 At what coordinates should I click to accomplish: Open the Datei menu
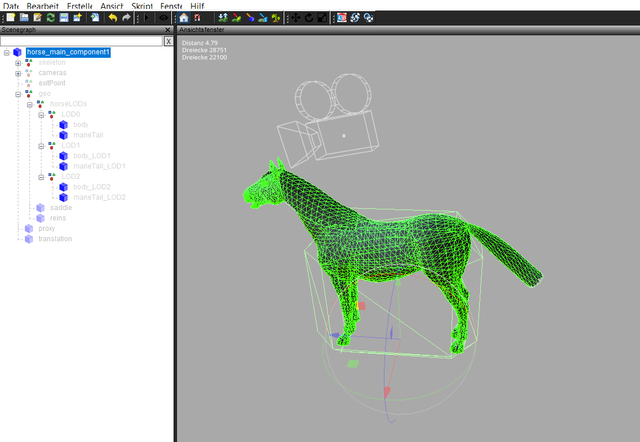pos(11,6)
